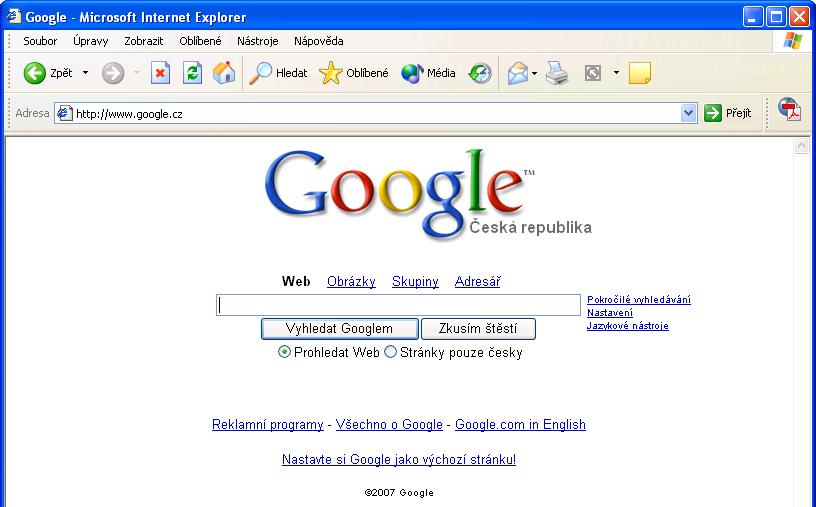The width and height of the screenshot is (816, 507).
Task: Go to the home page house icon
Action: coord(224,73)
